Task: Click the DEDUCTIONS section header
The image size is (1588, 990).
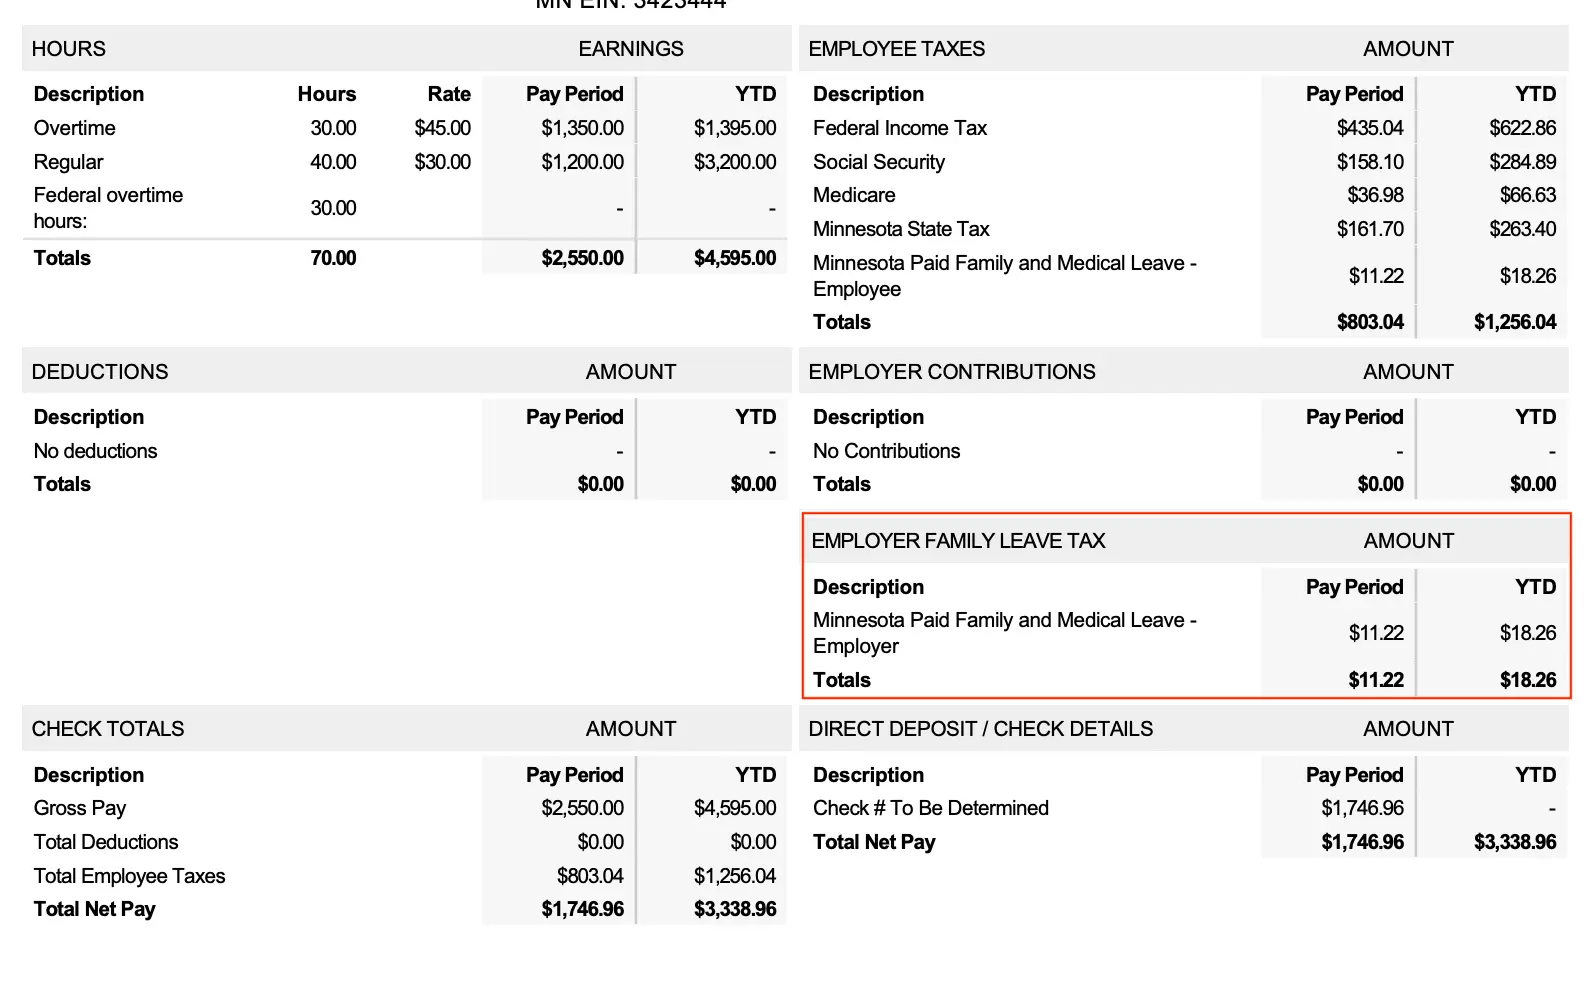Action: (100, 372)
